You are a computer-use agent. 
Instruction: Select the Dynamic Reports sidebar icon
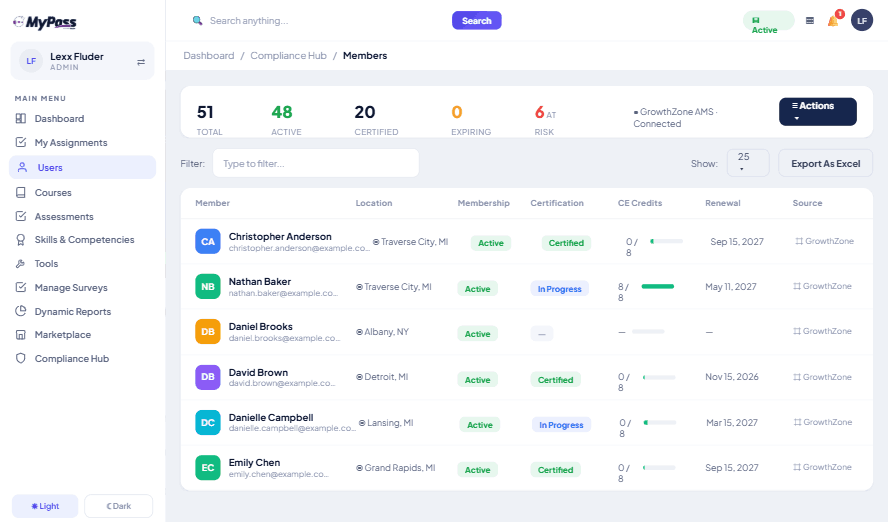pos(21,311)
